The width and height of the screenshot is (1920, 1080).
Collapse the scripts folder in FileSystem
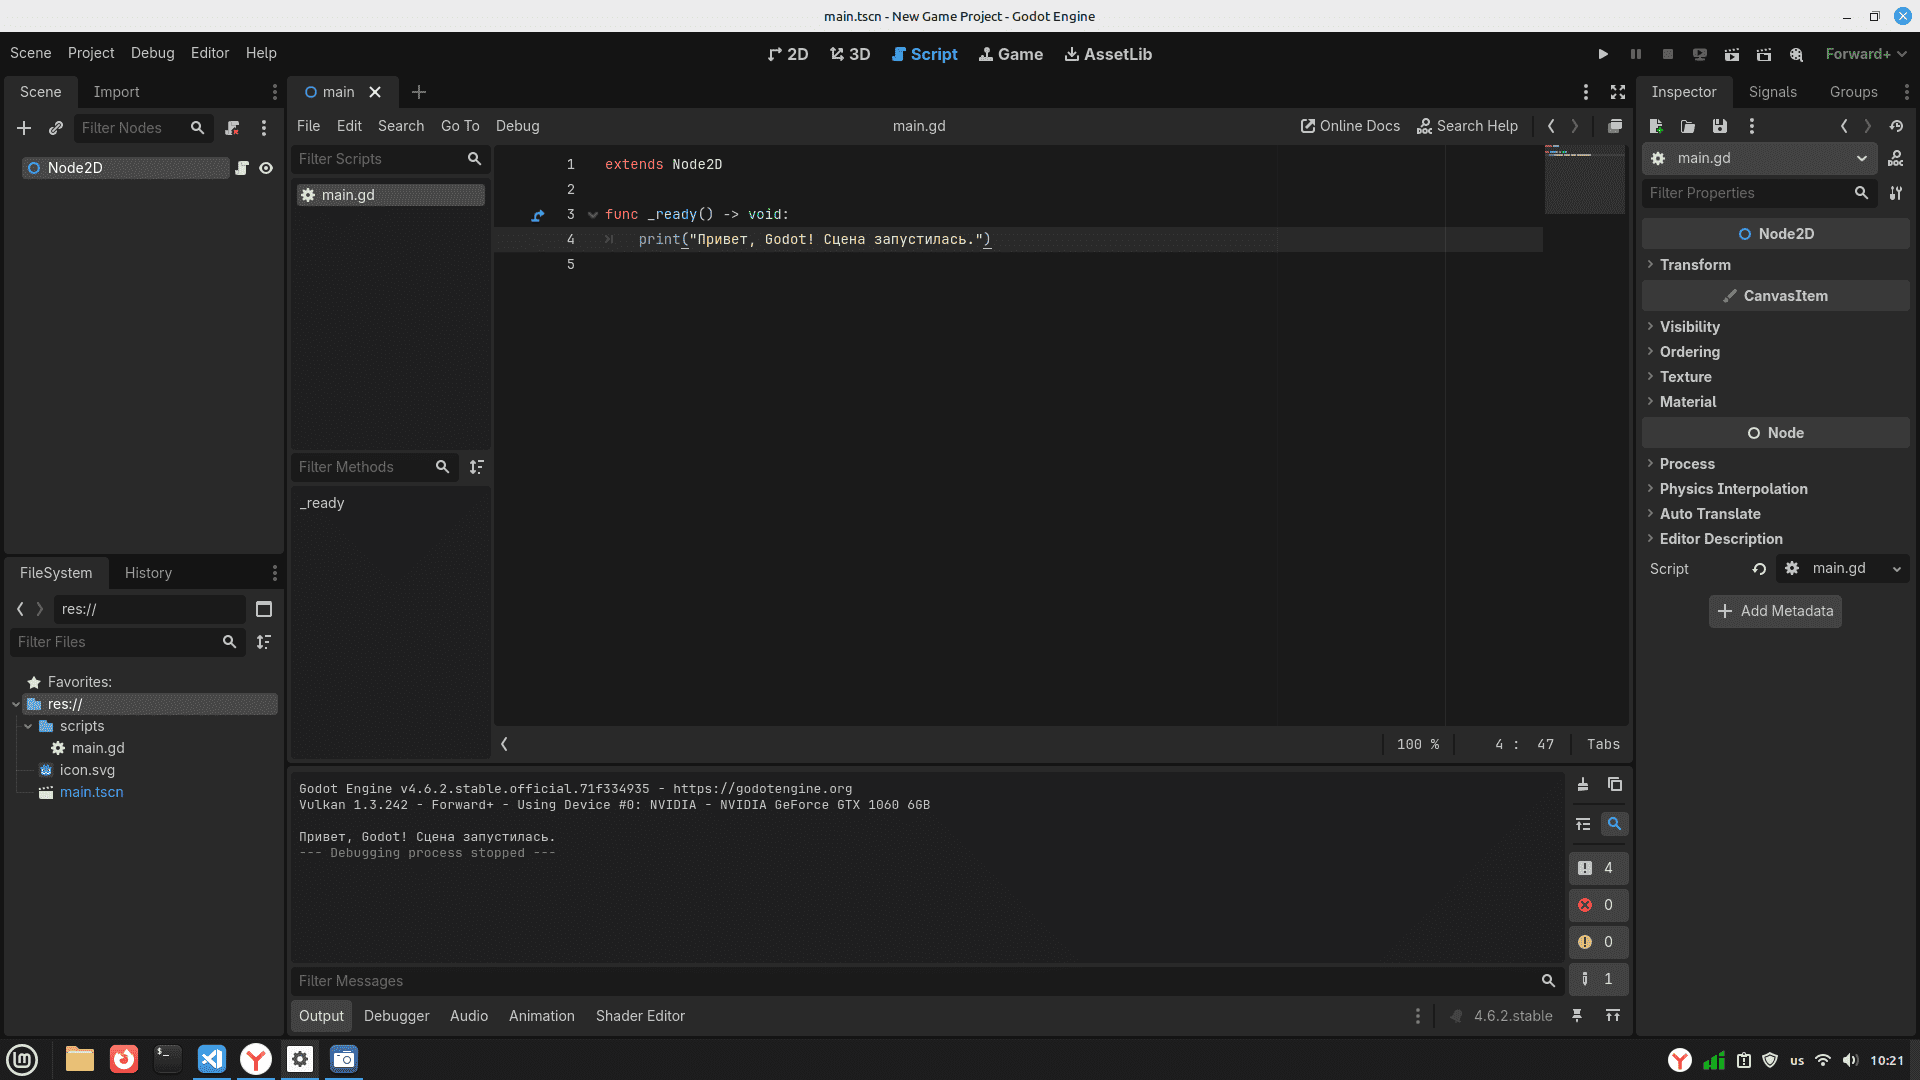28,726
